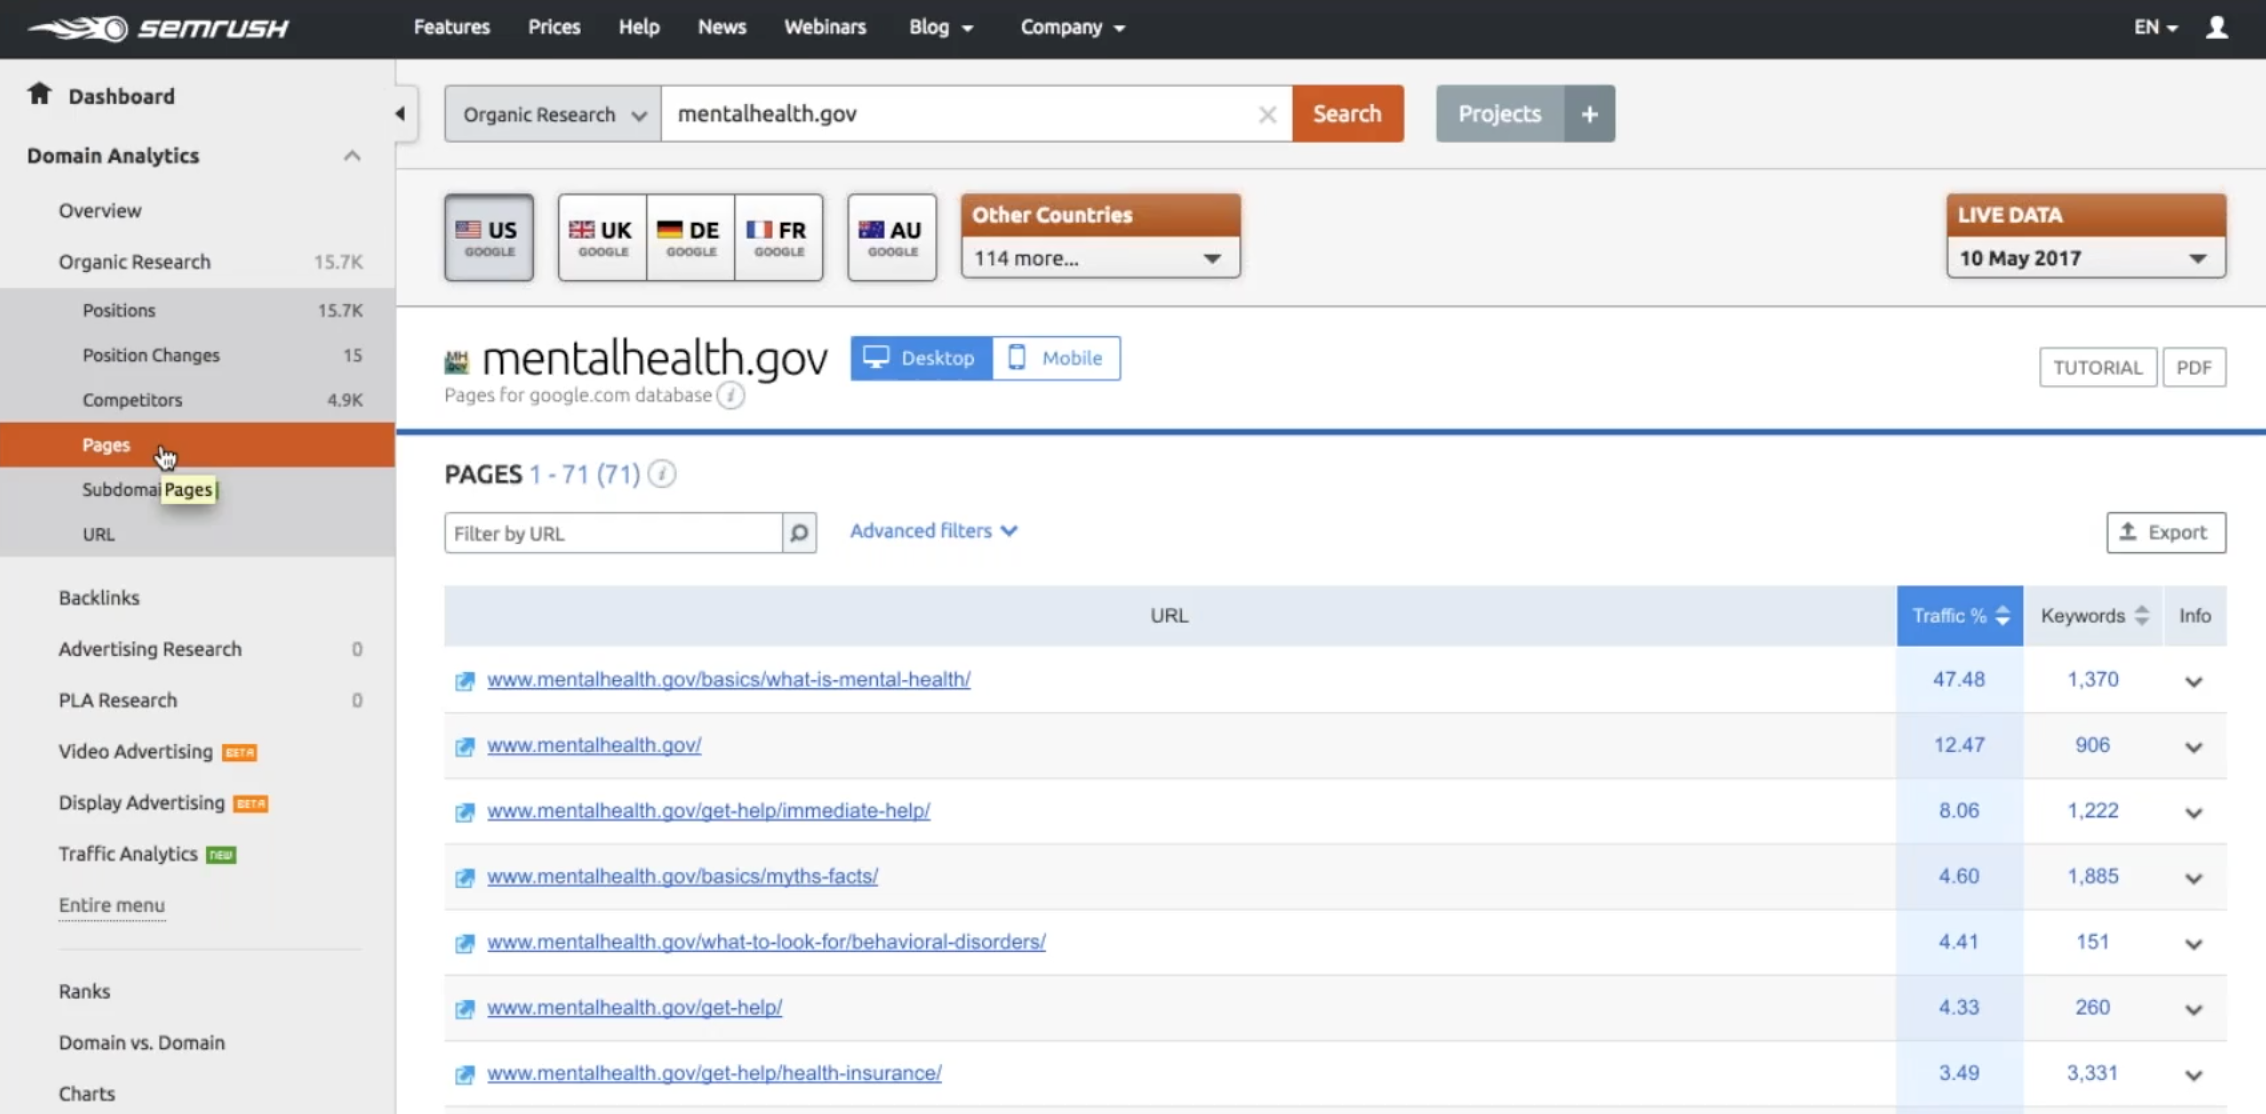The height and width of the screenshot is (1114, 2266).
Task: Switch to Mobile view
Action: 1056,358
